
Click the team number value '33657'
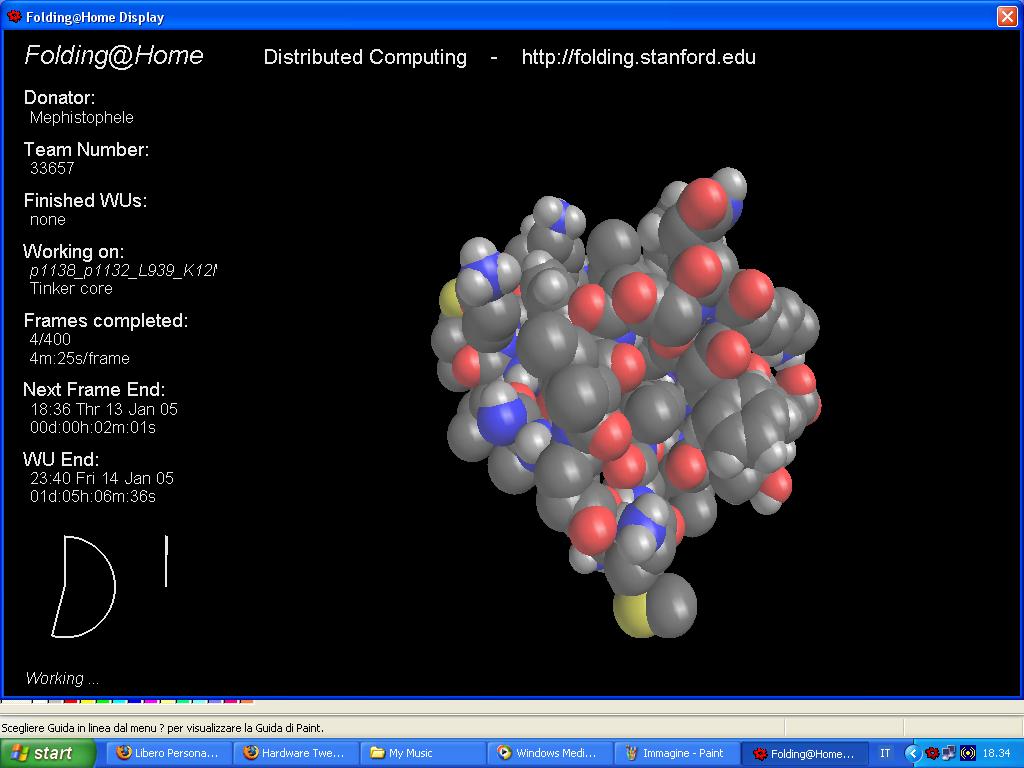(x=52, y=168)
